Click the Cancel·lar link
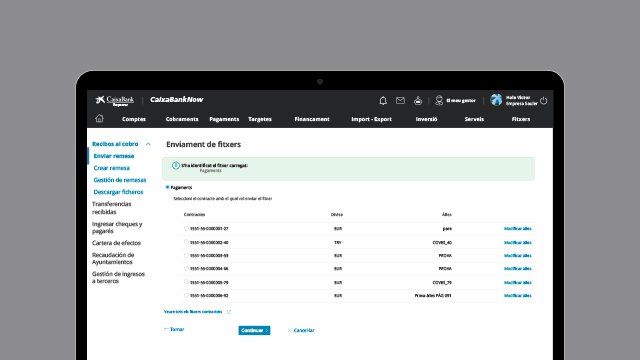This screenshot has height=360, width=640. pyautogui.click(x=301, y=331)
